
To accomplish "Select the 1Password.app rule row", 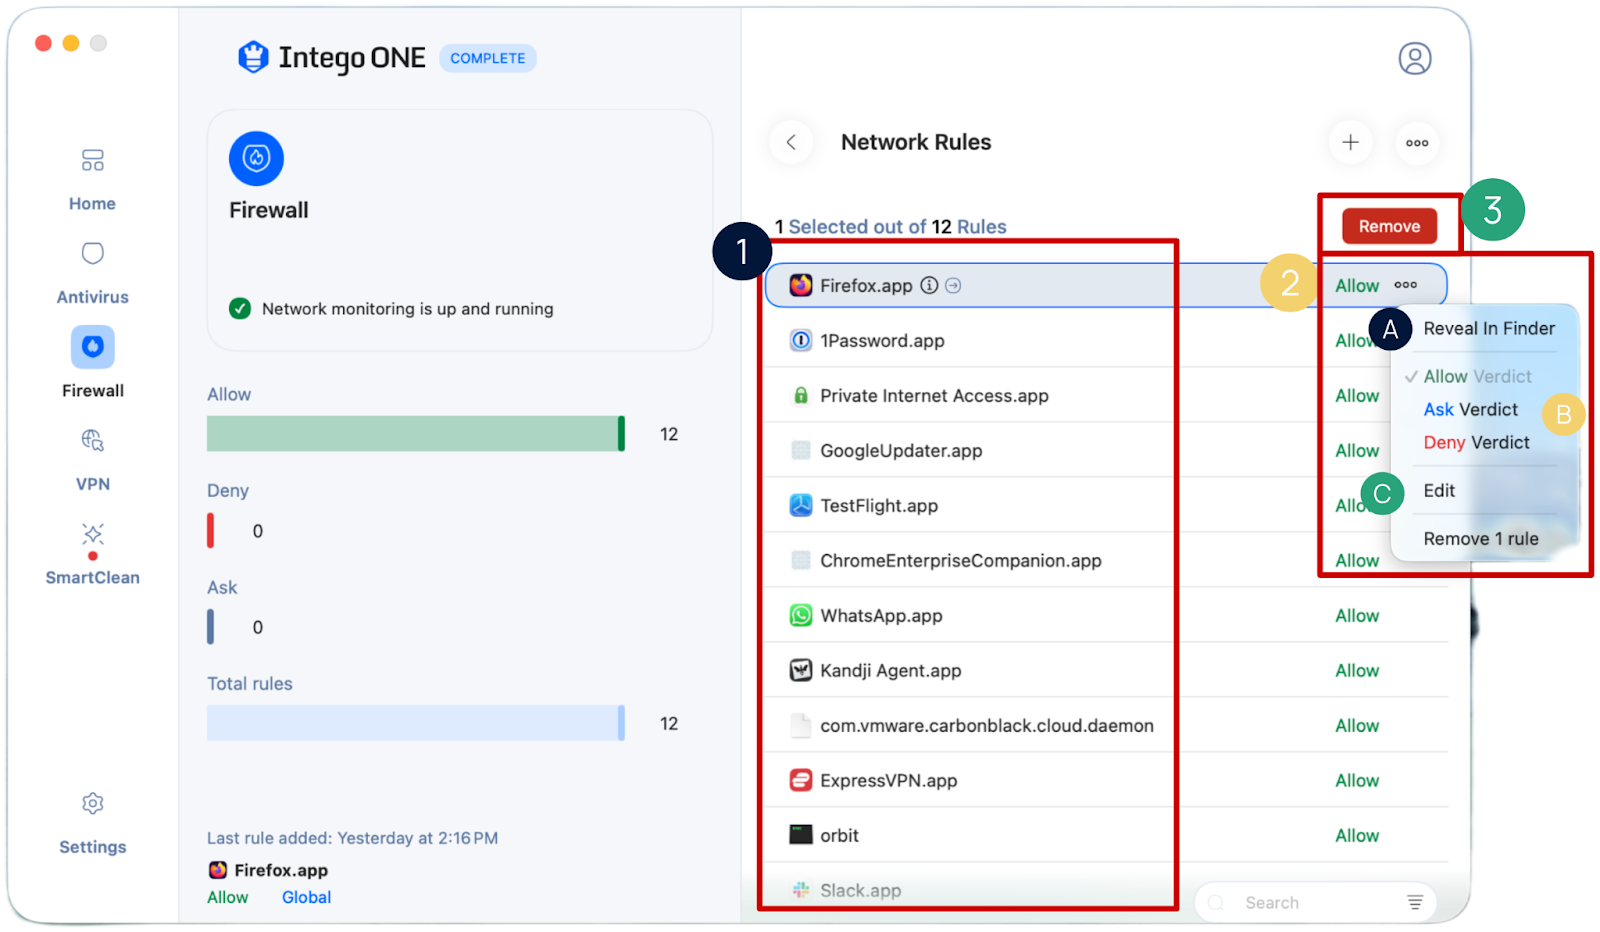I will click(1106, 340).
